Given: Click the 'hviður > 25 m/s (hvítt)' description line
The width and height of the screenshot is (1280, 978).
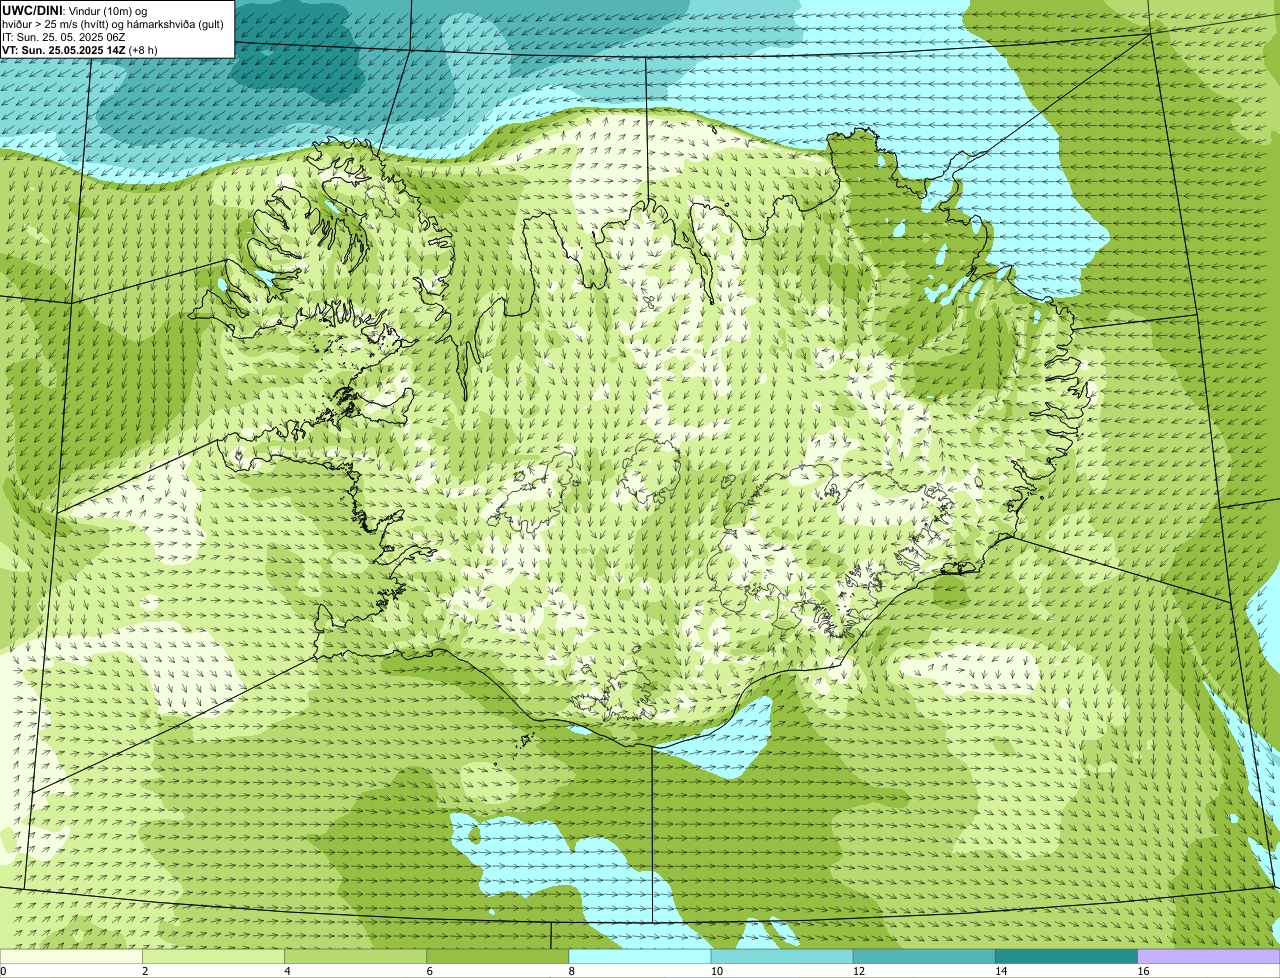Looking at the screenshot, I should point(113,24).
